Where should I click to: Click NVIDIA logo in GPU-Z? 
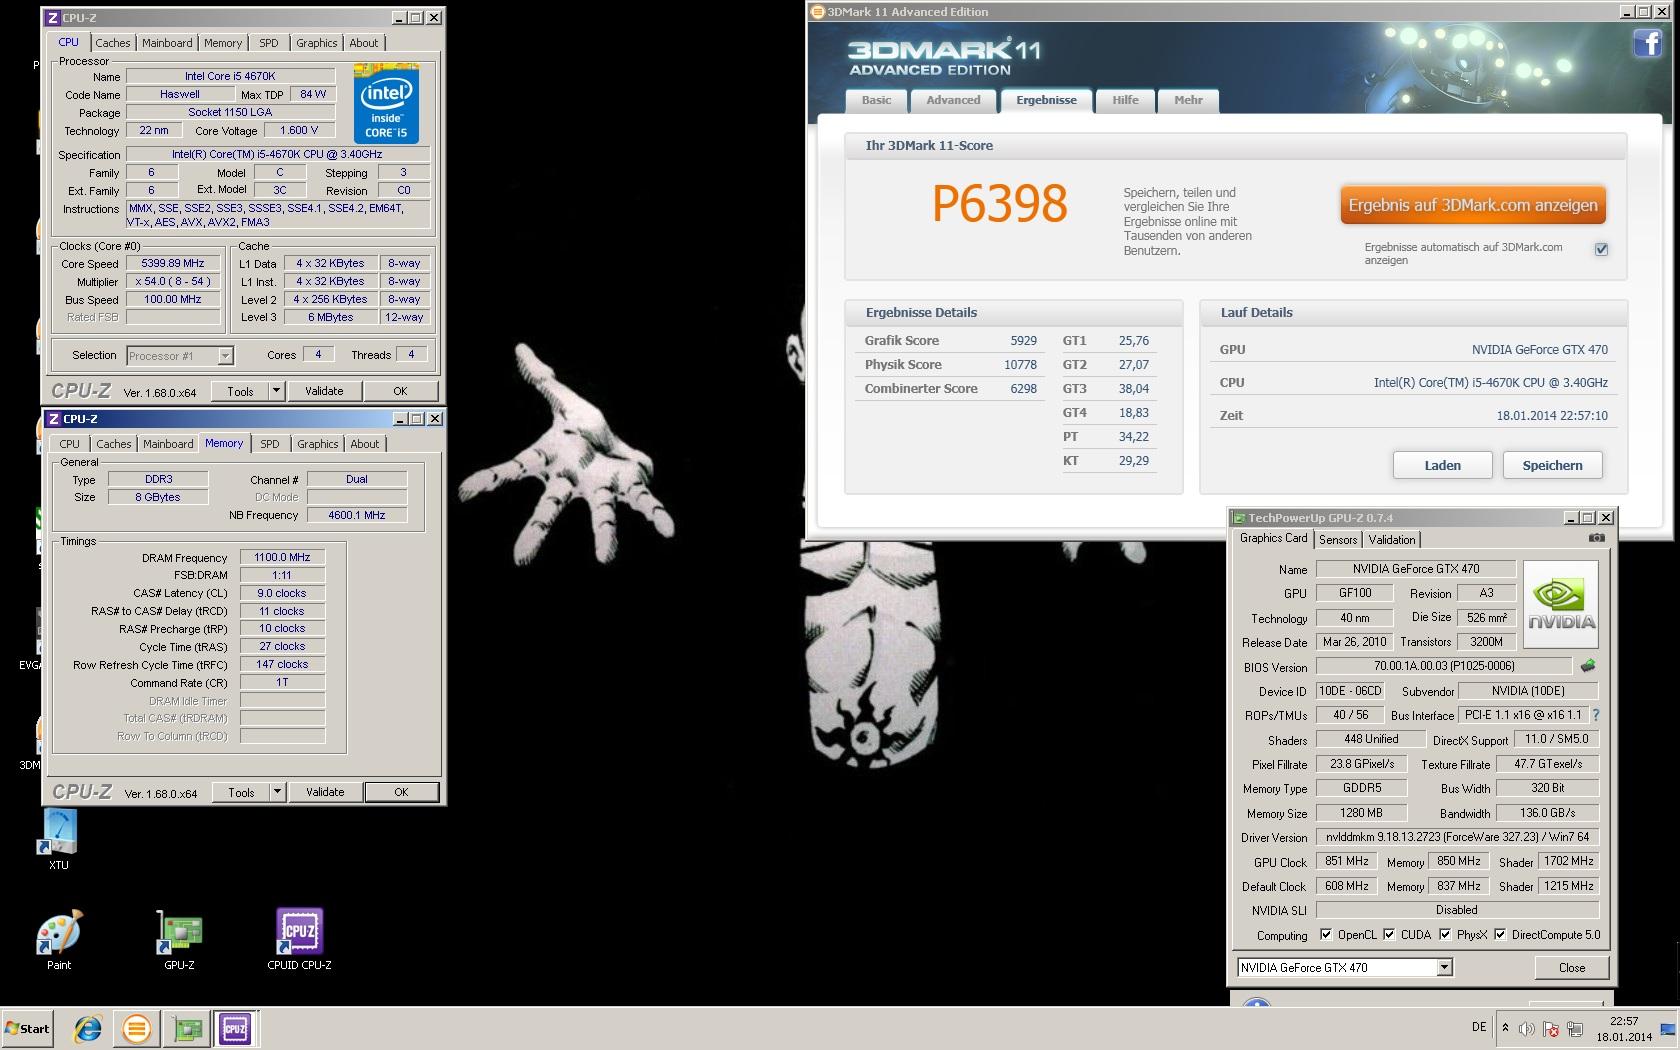tap(1560, 604)
